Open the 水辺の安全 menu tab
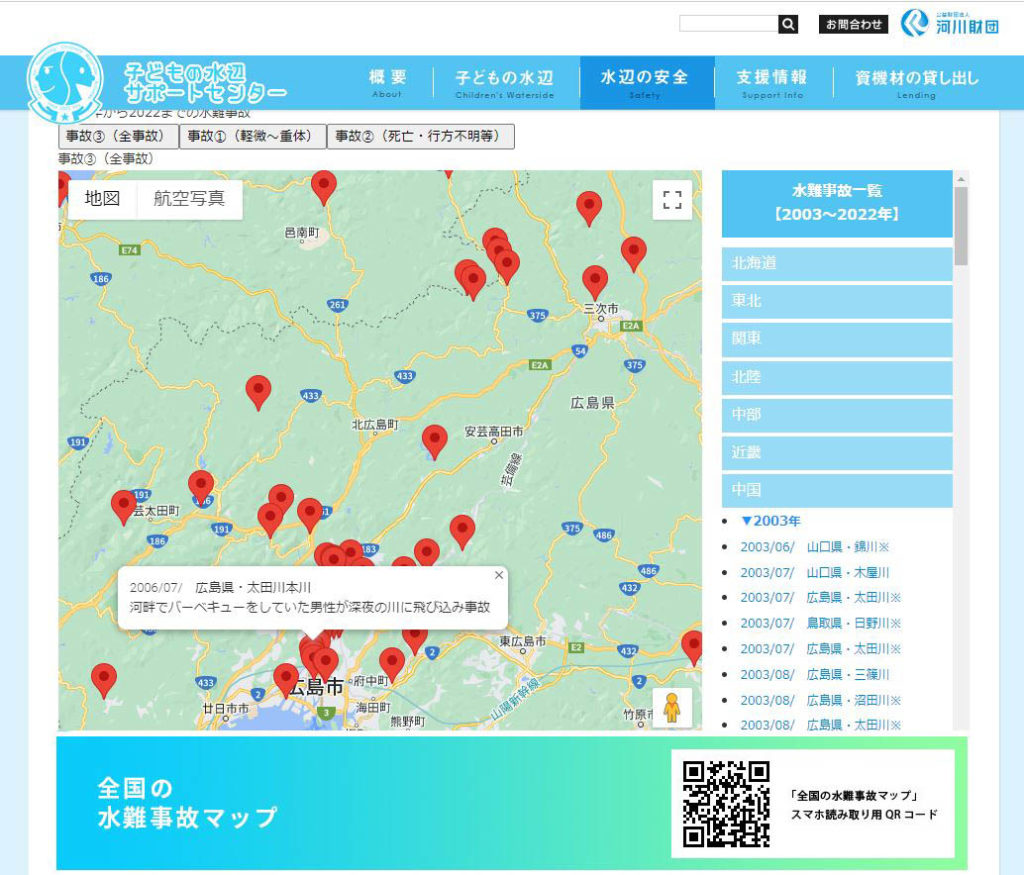Viewport: 1024px width, 875px height. click(645, 83)
